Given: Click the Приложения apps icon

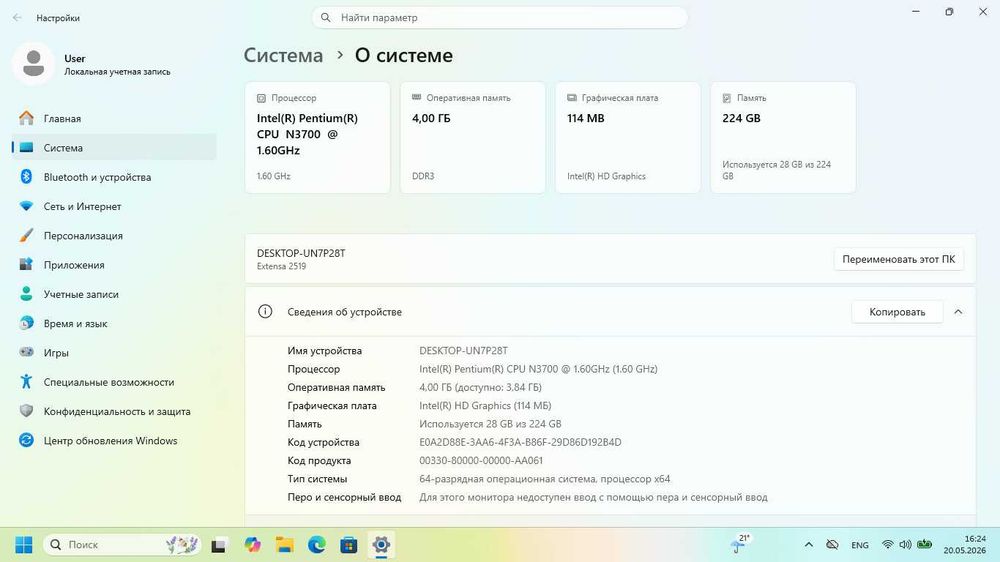Looking at the screenshot, I should 26,265.
